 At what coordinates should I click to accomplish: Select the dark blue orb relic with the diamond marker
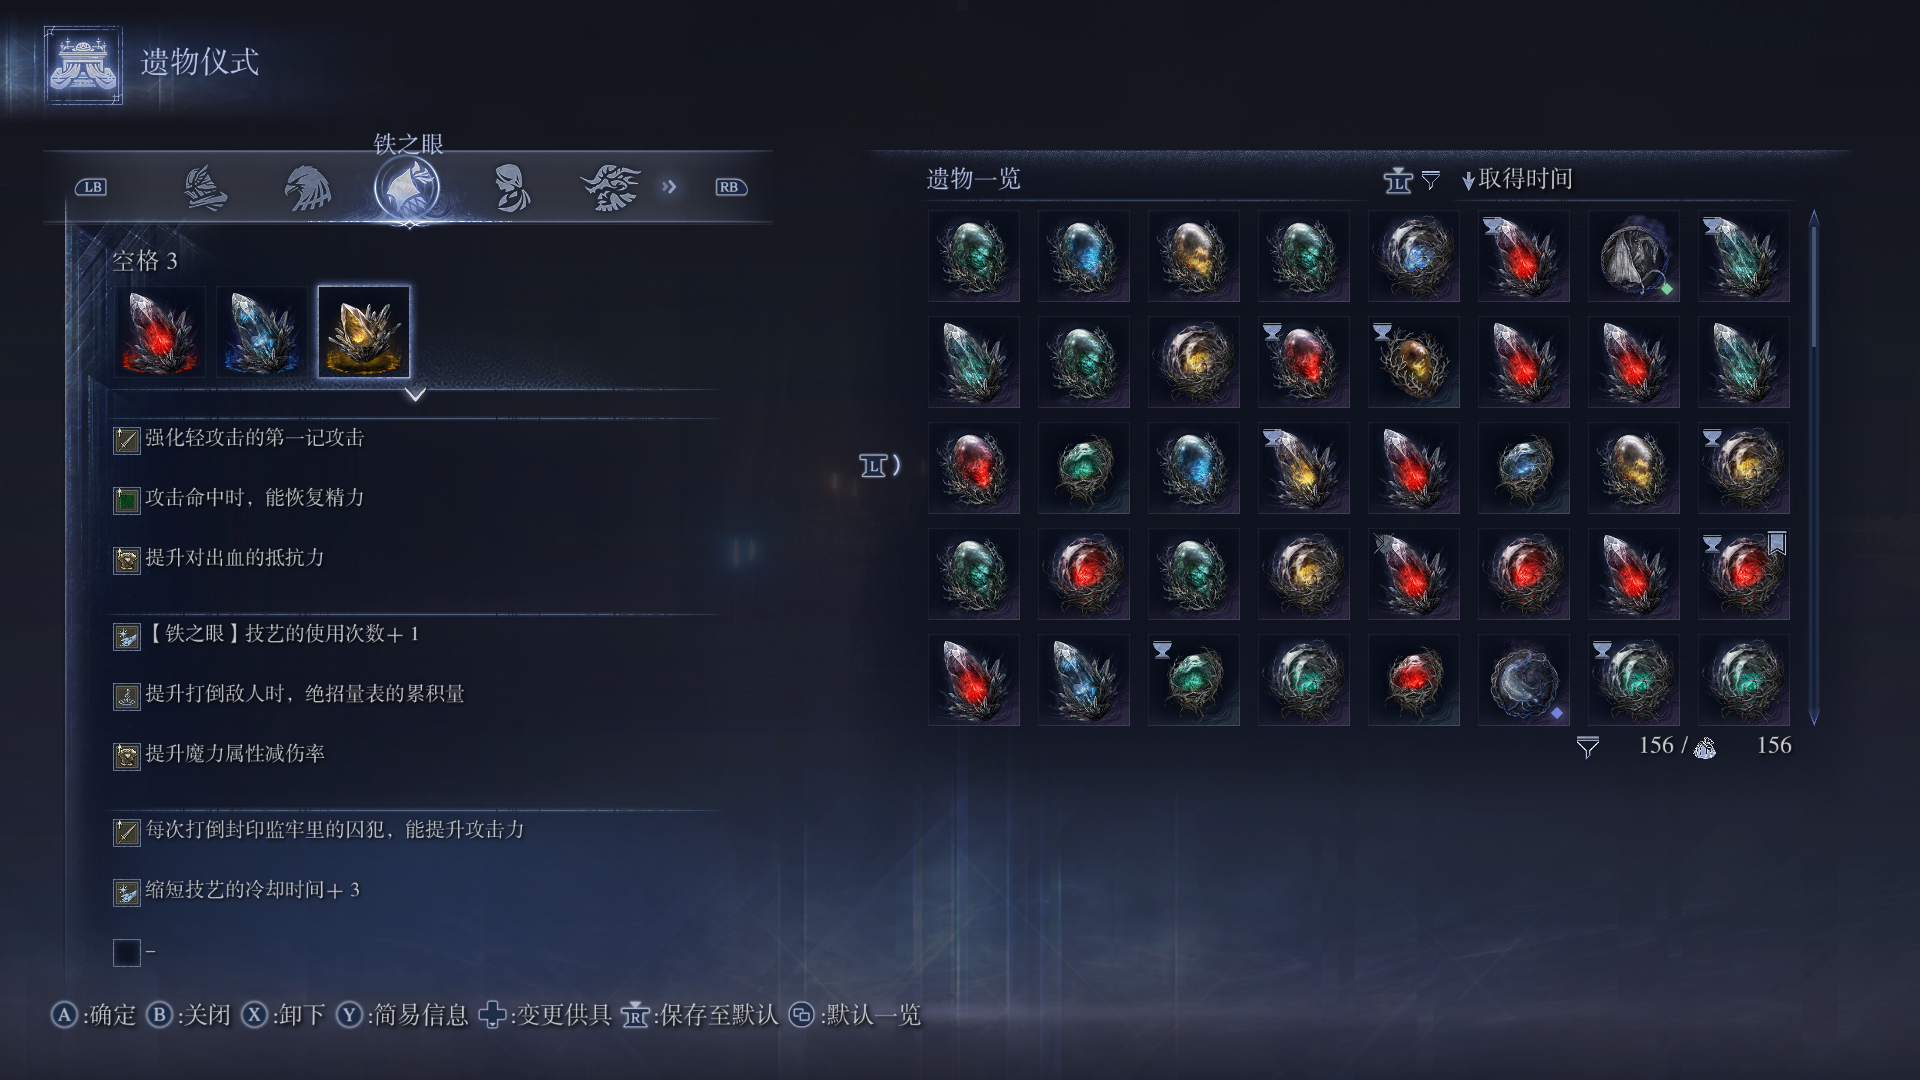tap(1524, 680)
